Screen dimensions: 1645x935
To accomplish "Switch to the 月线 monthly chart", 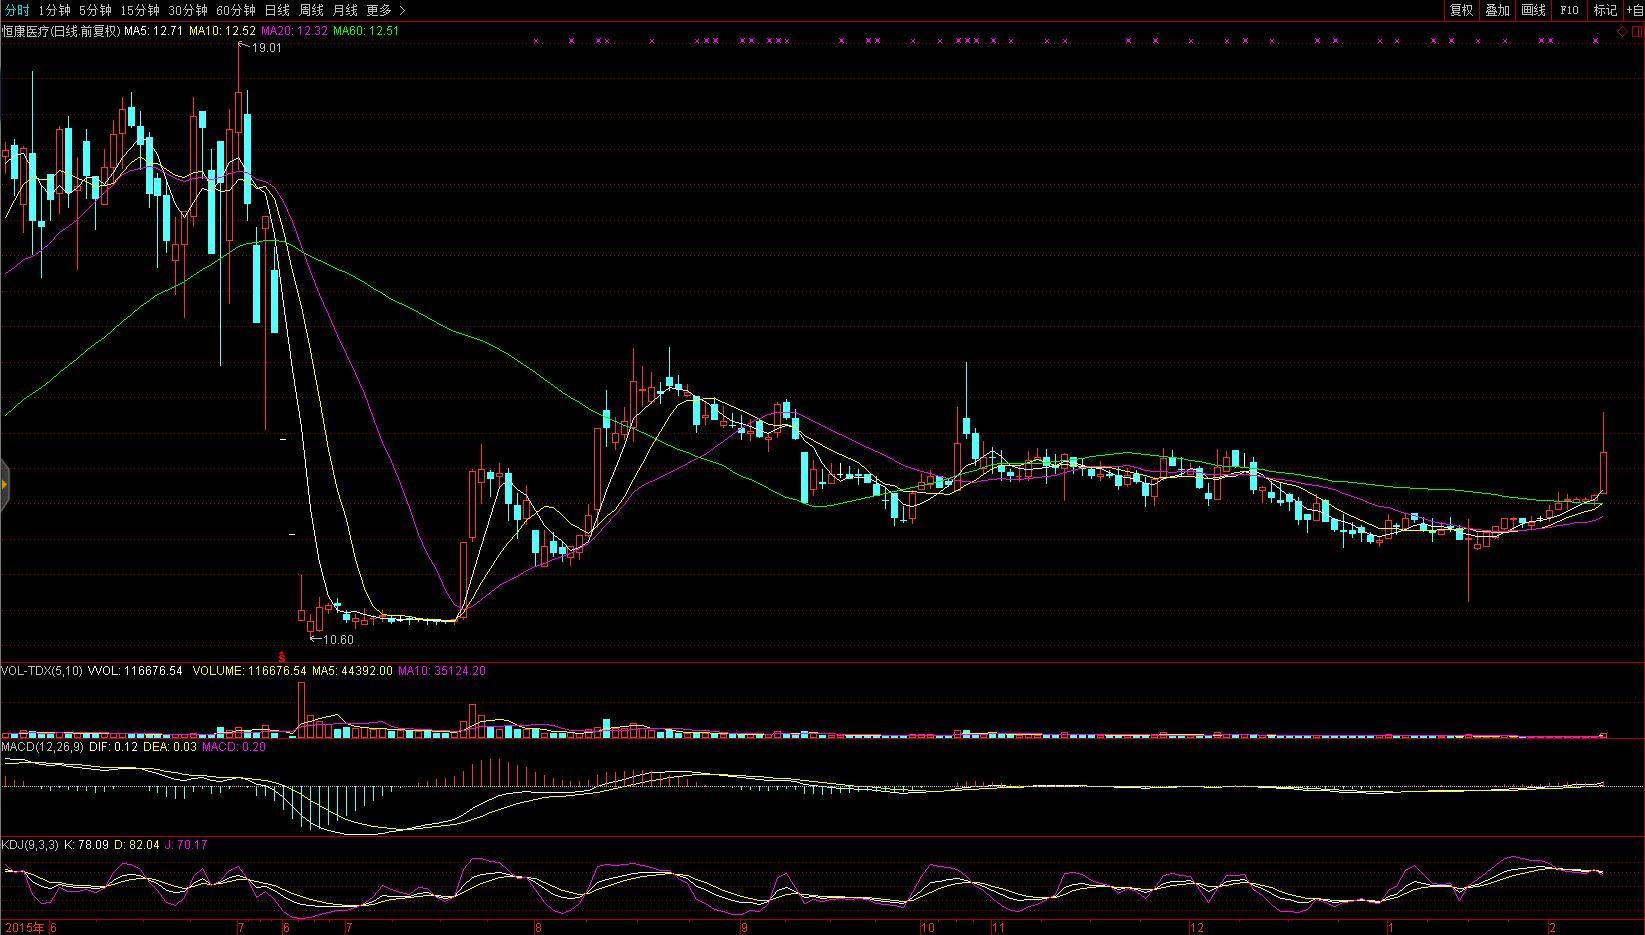I will click(x=345, y=10).
